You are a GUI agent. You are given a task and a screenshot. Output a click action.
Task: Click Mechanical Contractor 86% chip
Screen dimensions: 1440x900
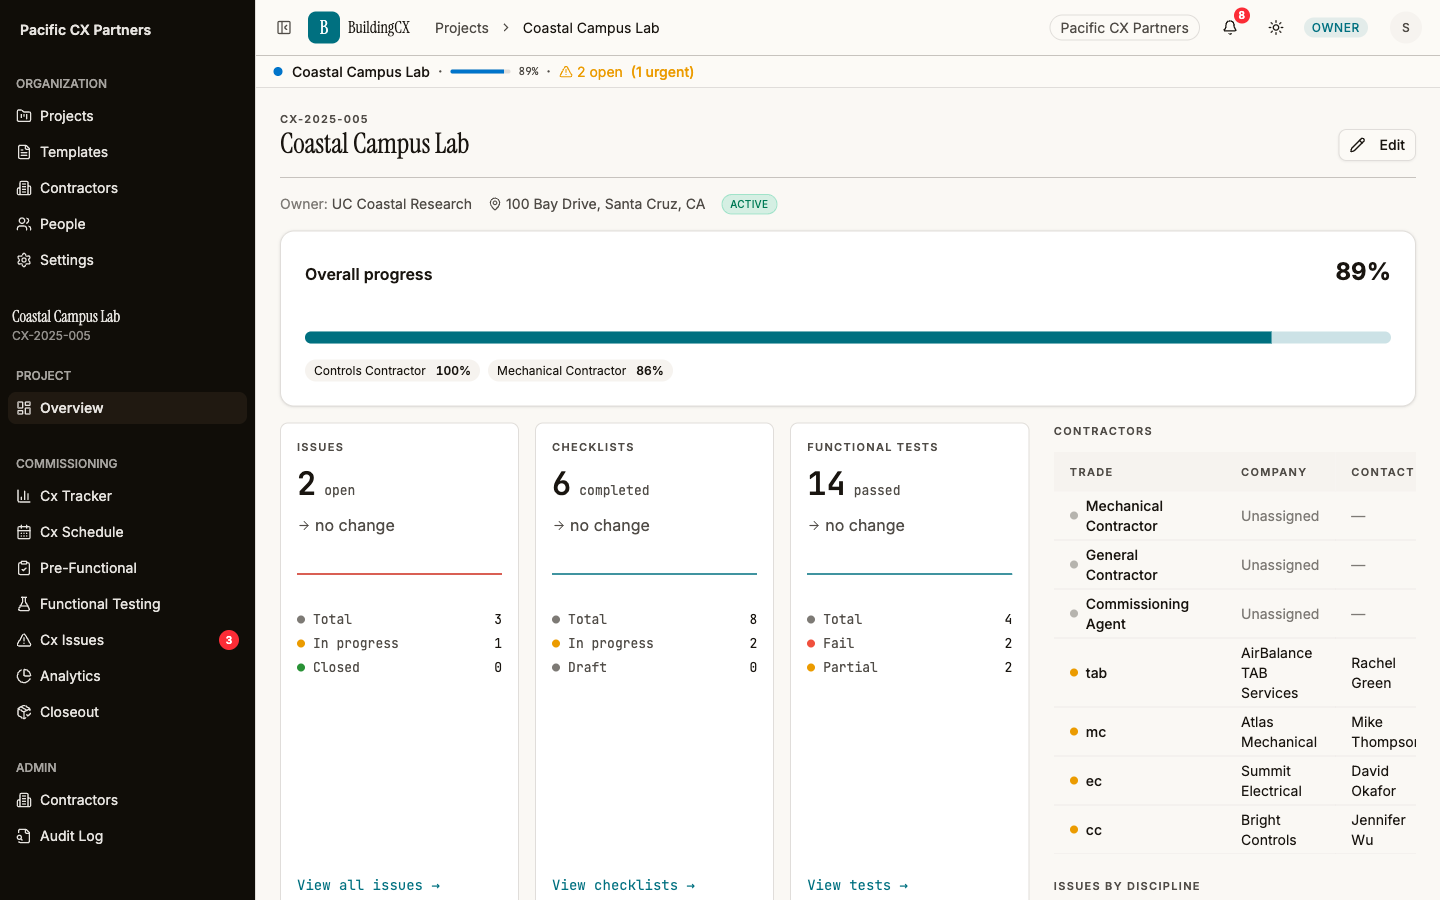pos(580,371)
